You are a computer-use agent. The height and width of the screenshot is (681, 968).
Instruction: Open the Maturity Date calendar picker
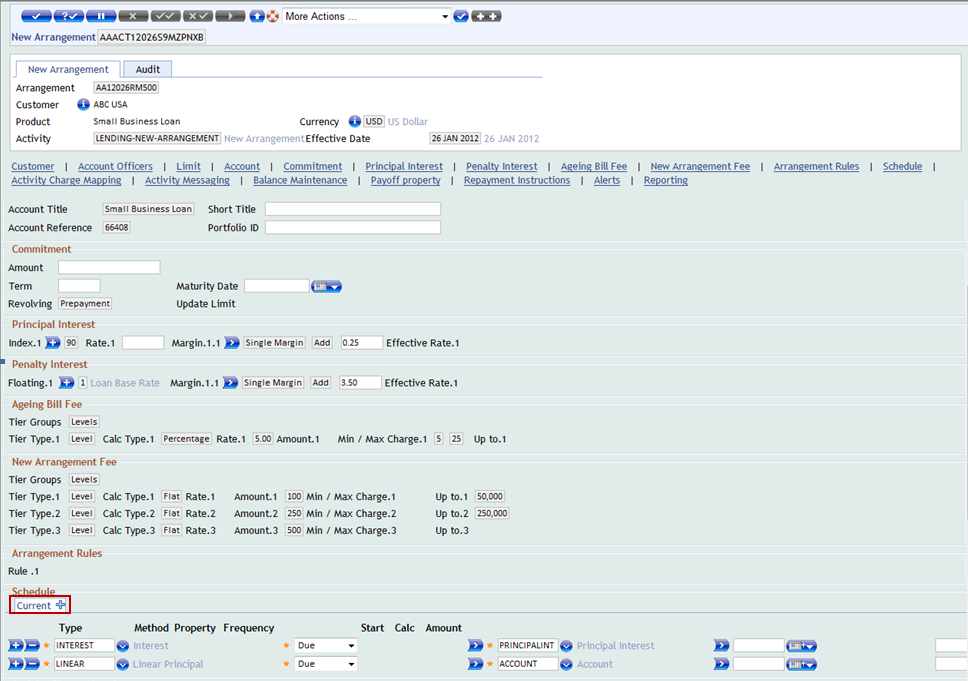coord(326,286)
